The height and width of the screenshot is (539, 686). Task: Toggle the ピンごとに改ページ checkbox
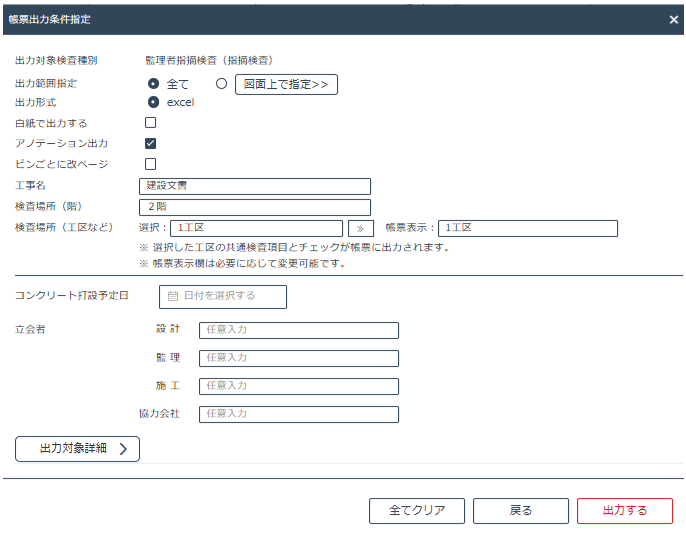[x=151, y=164]
